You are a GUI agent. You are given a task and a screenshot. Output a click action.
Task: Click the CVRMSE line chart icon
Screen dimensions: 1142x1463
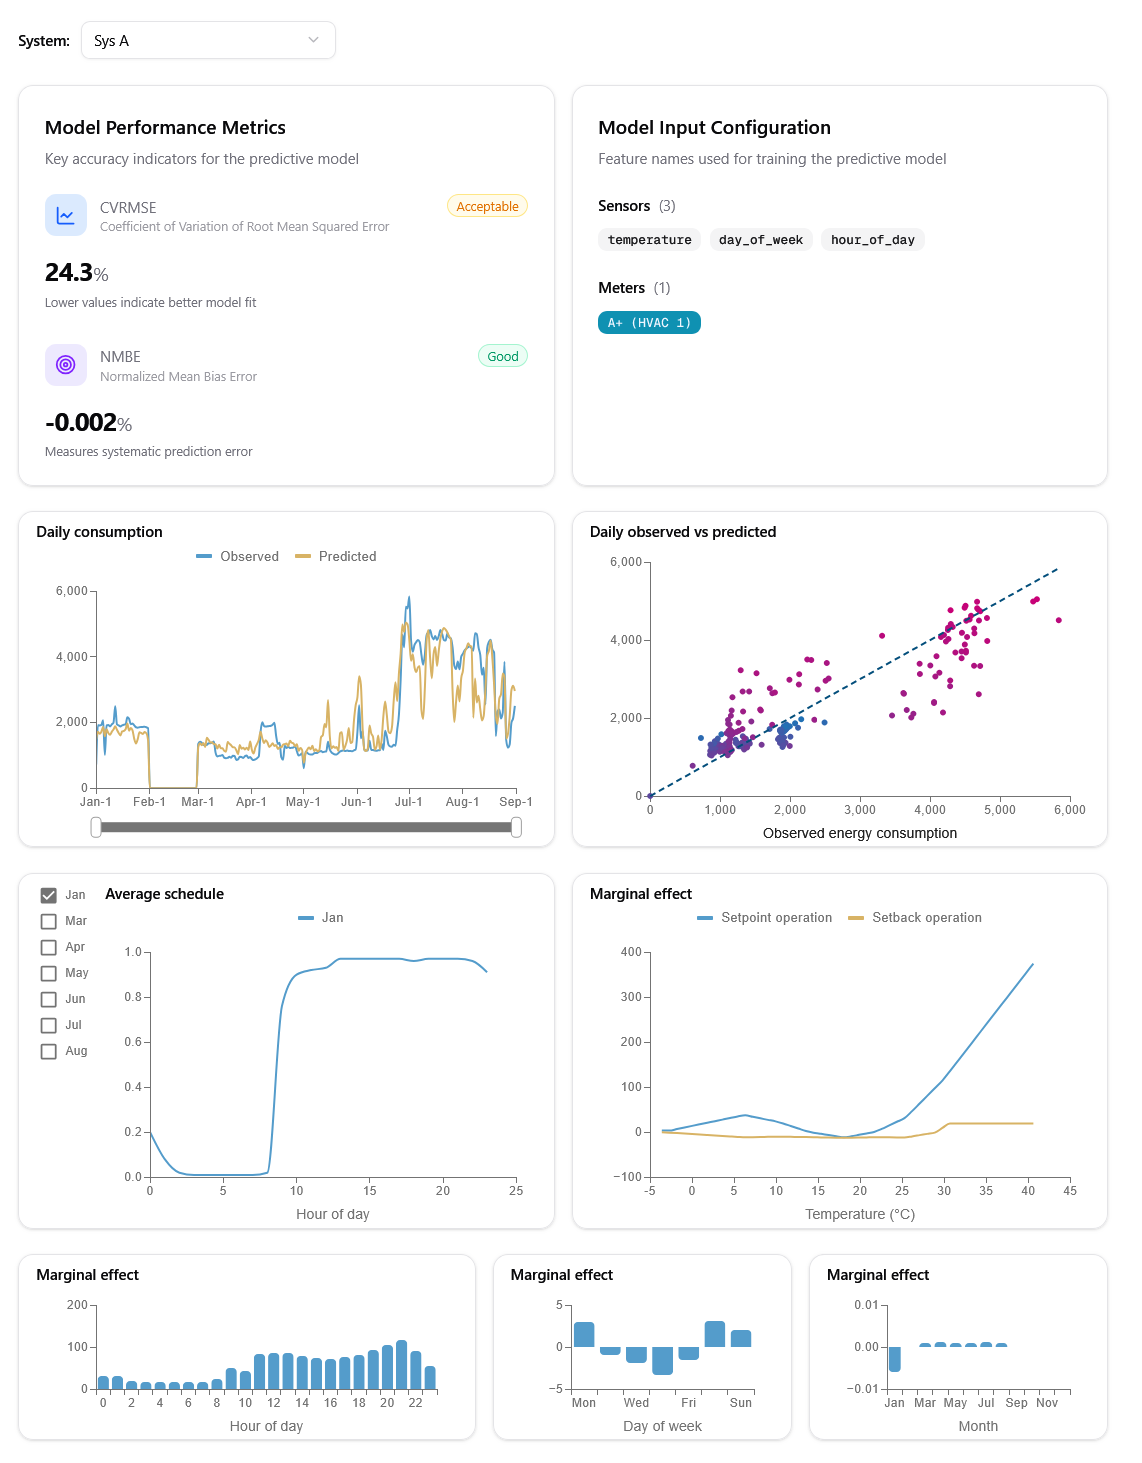66,216
